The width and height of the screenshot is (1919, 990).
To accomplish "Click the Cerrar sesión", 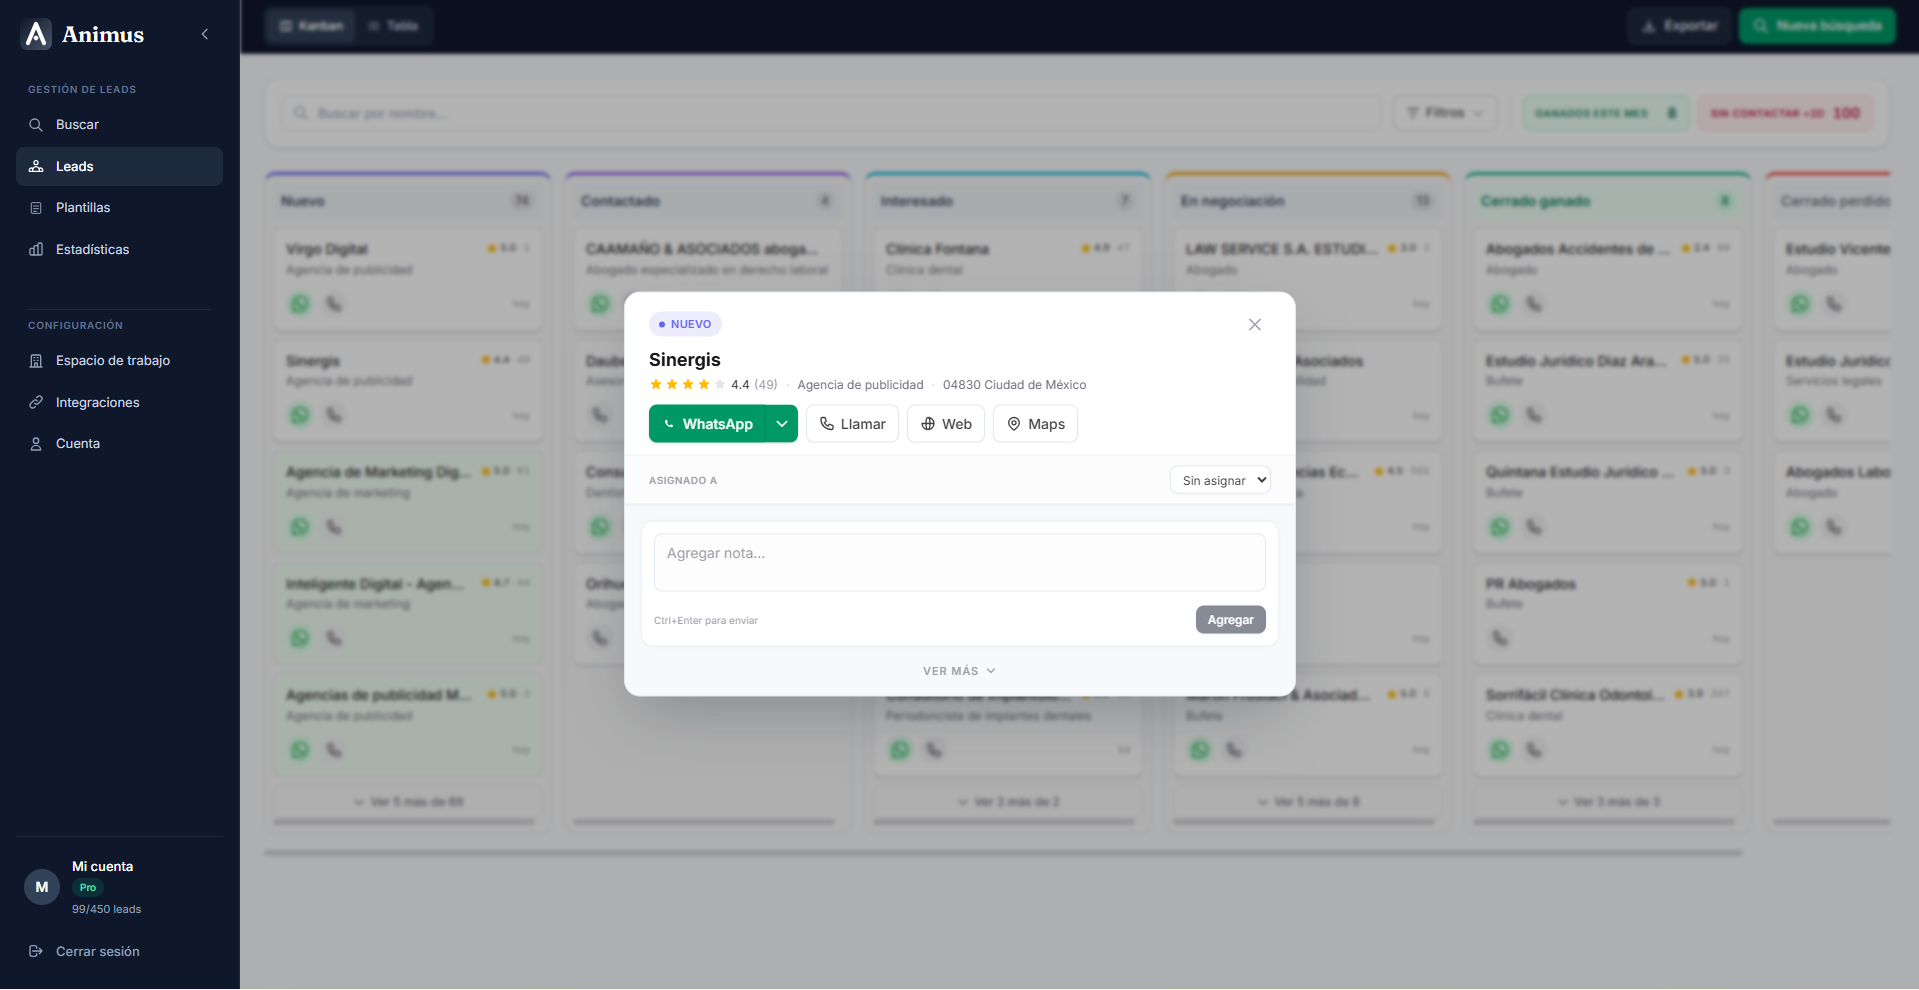I will point(97,951).
